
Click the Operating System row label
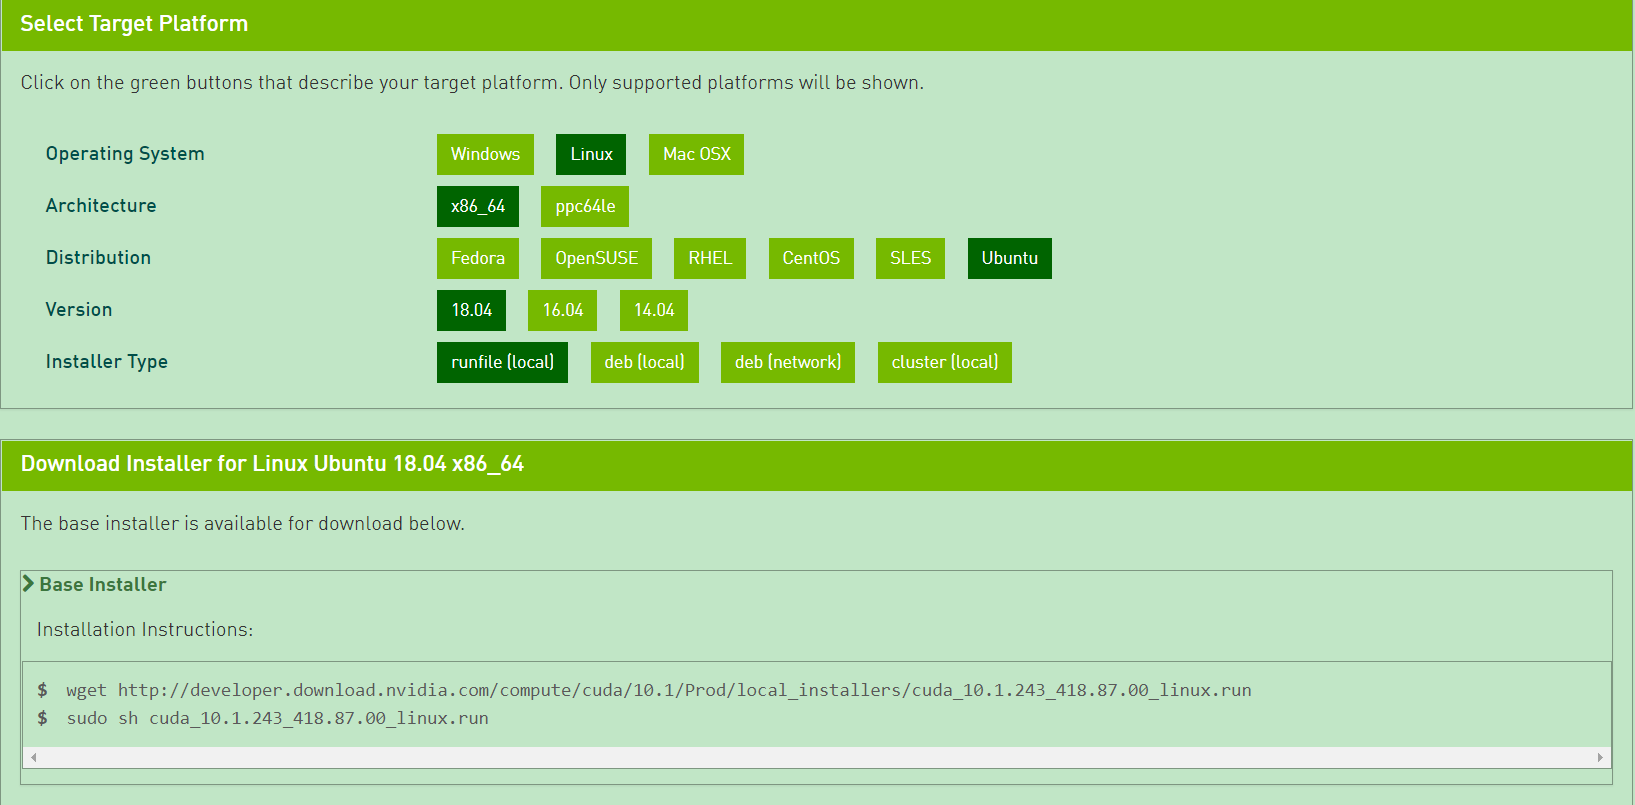(125, 154)
